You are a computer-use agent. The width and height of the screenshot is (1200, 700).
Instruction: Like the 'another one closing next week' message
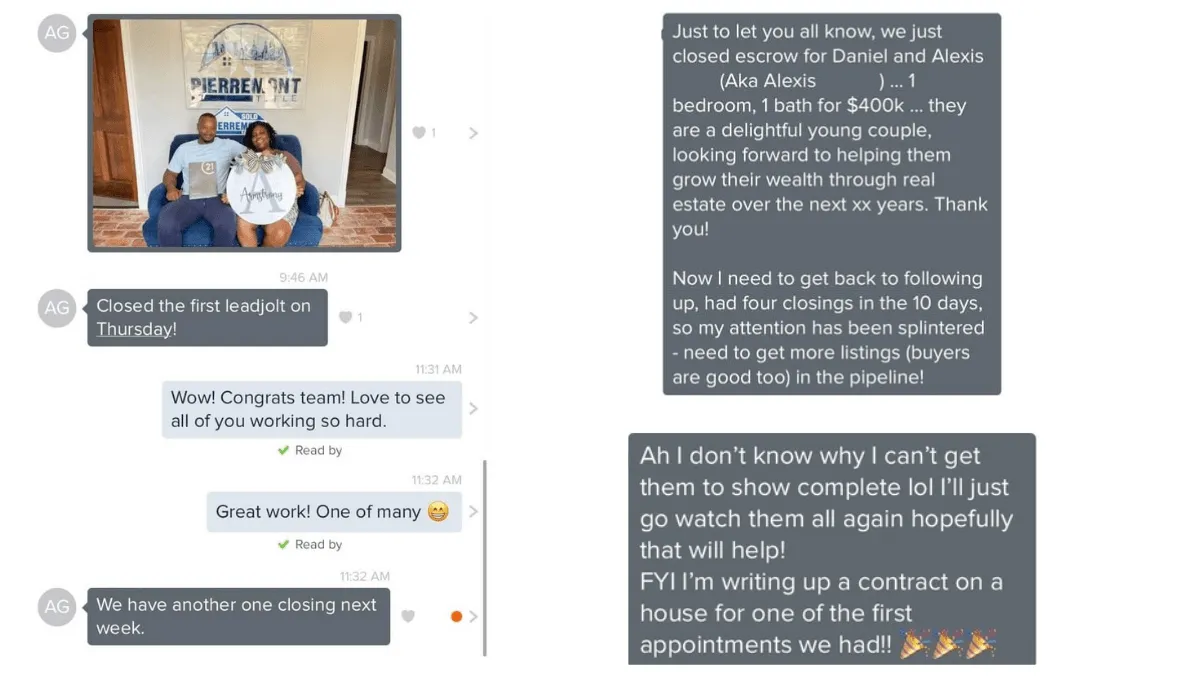tap(408, 617)
